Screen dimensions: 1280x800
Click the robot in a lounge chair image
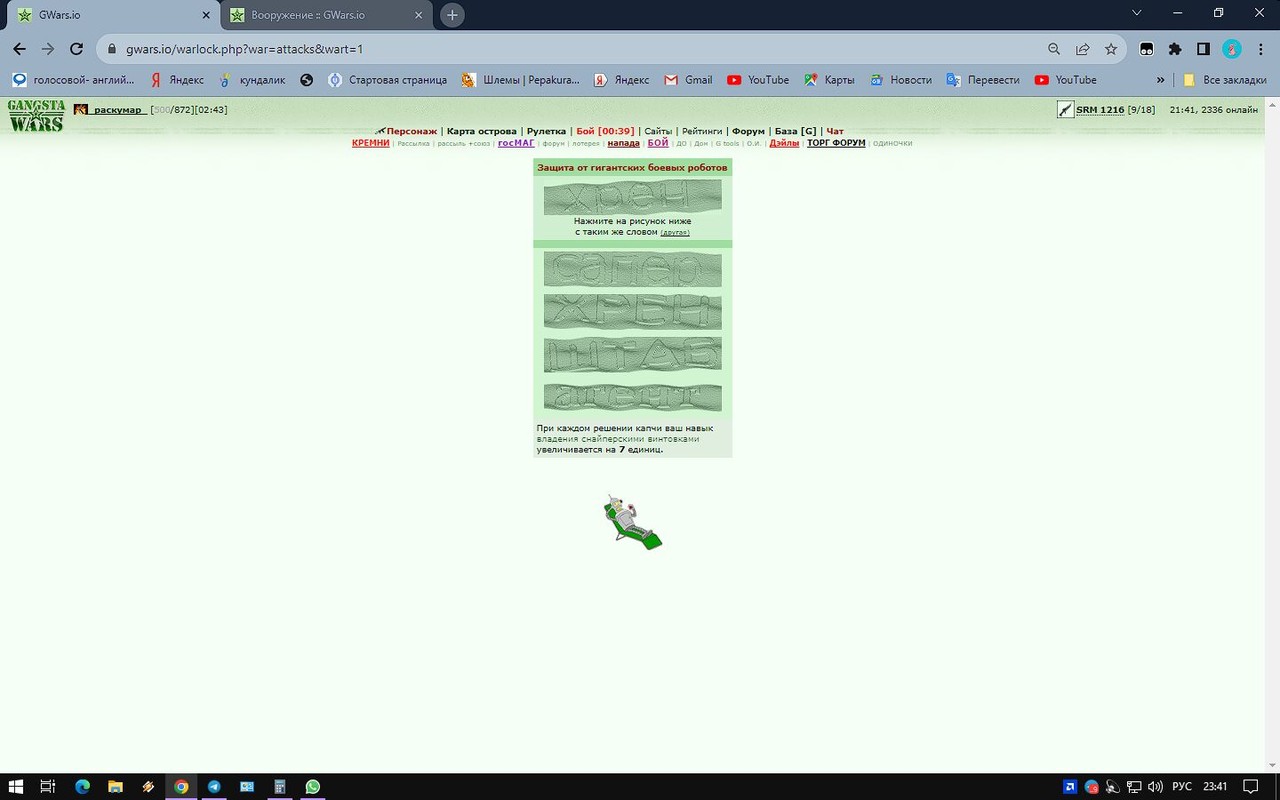pos(632,522)
